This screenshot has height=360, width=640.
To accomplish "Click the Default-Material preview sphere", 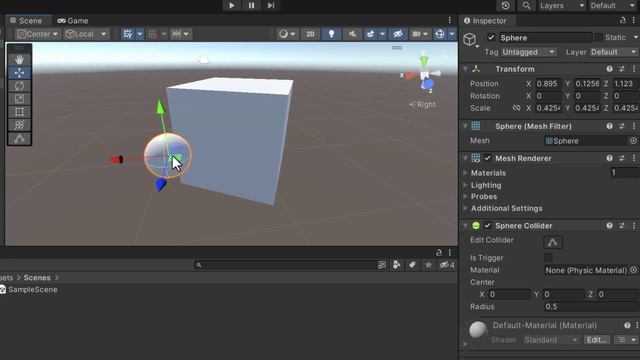I will [x=478, y=330].
